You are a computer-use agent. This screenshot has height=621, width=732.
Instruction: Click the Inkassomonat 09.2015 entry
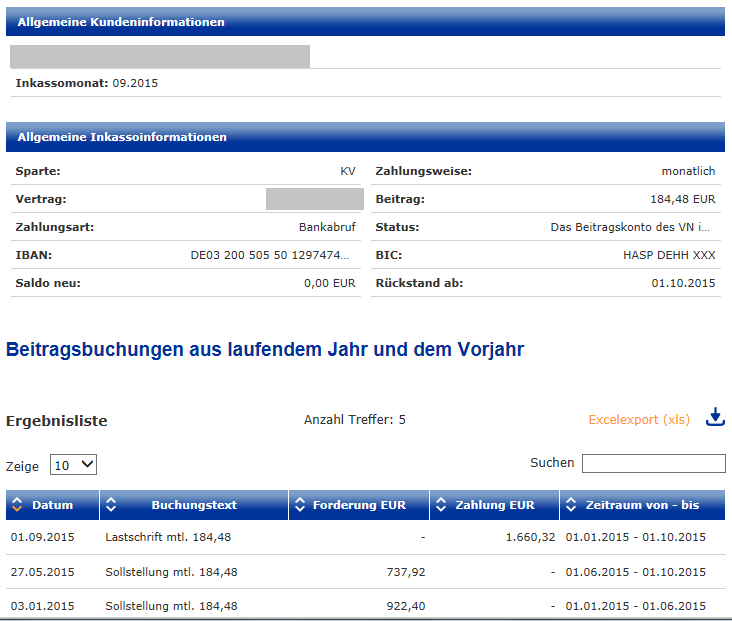pos(87,83)
